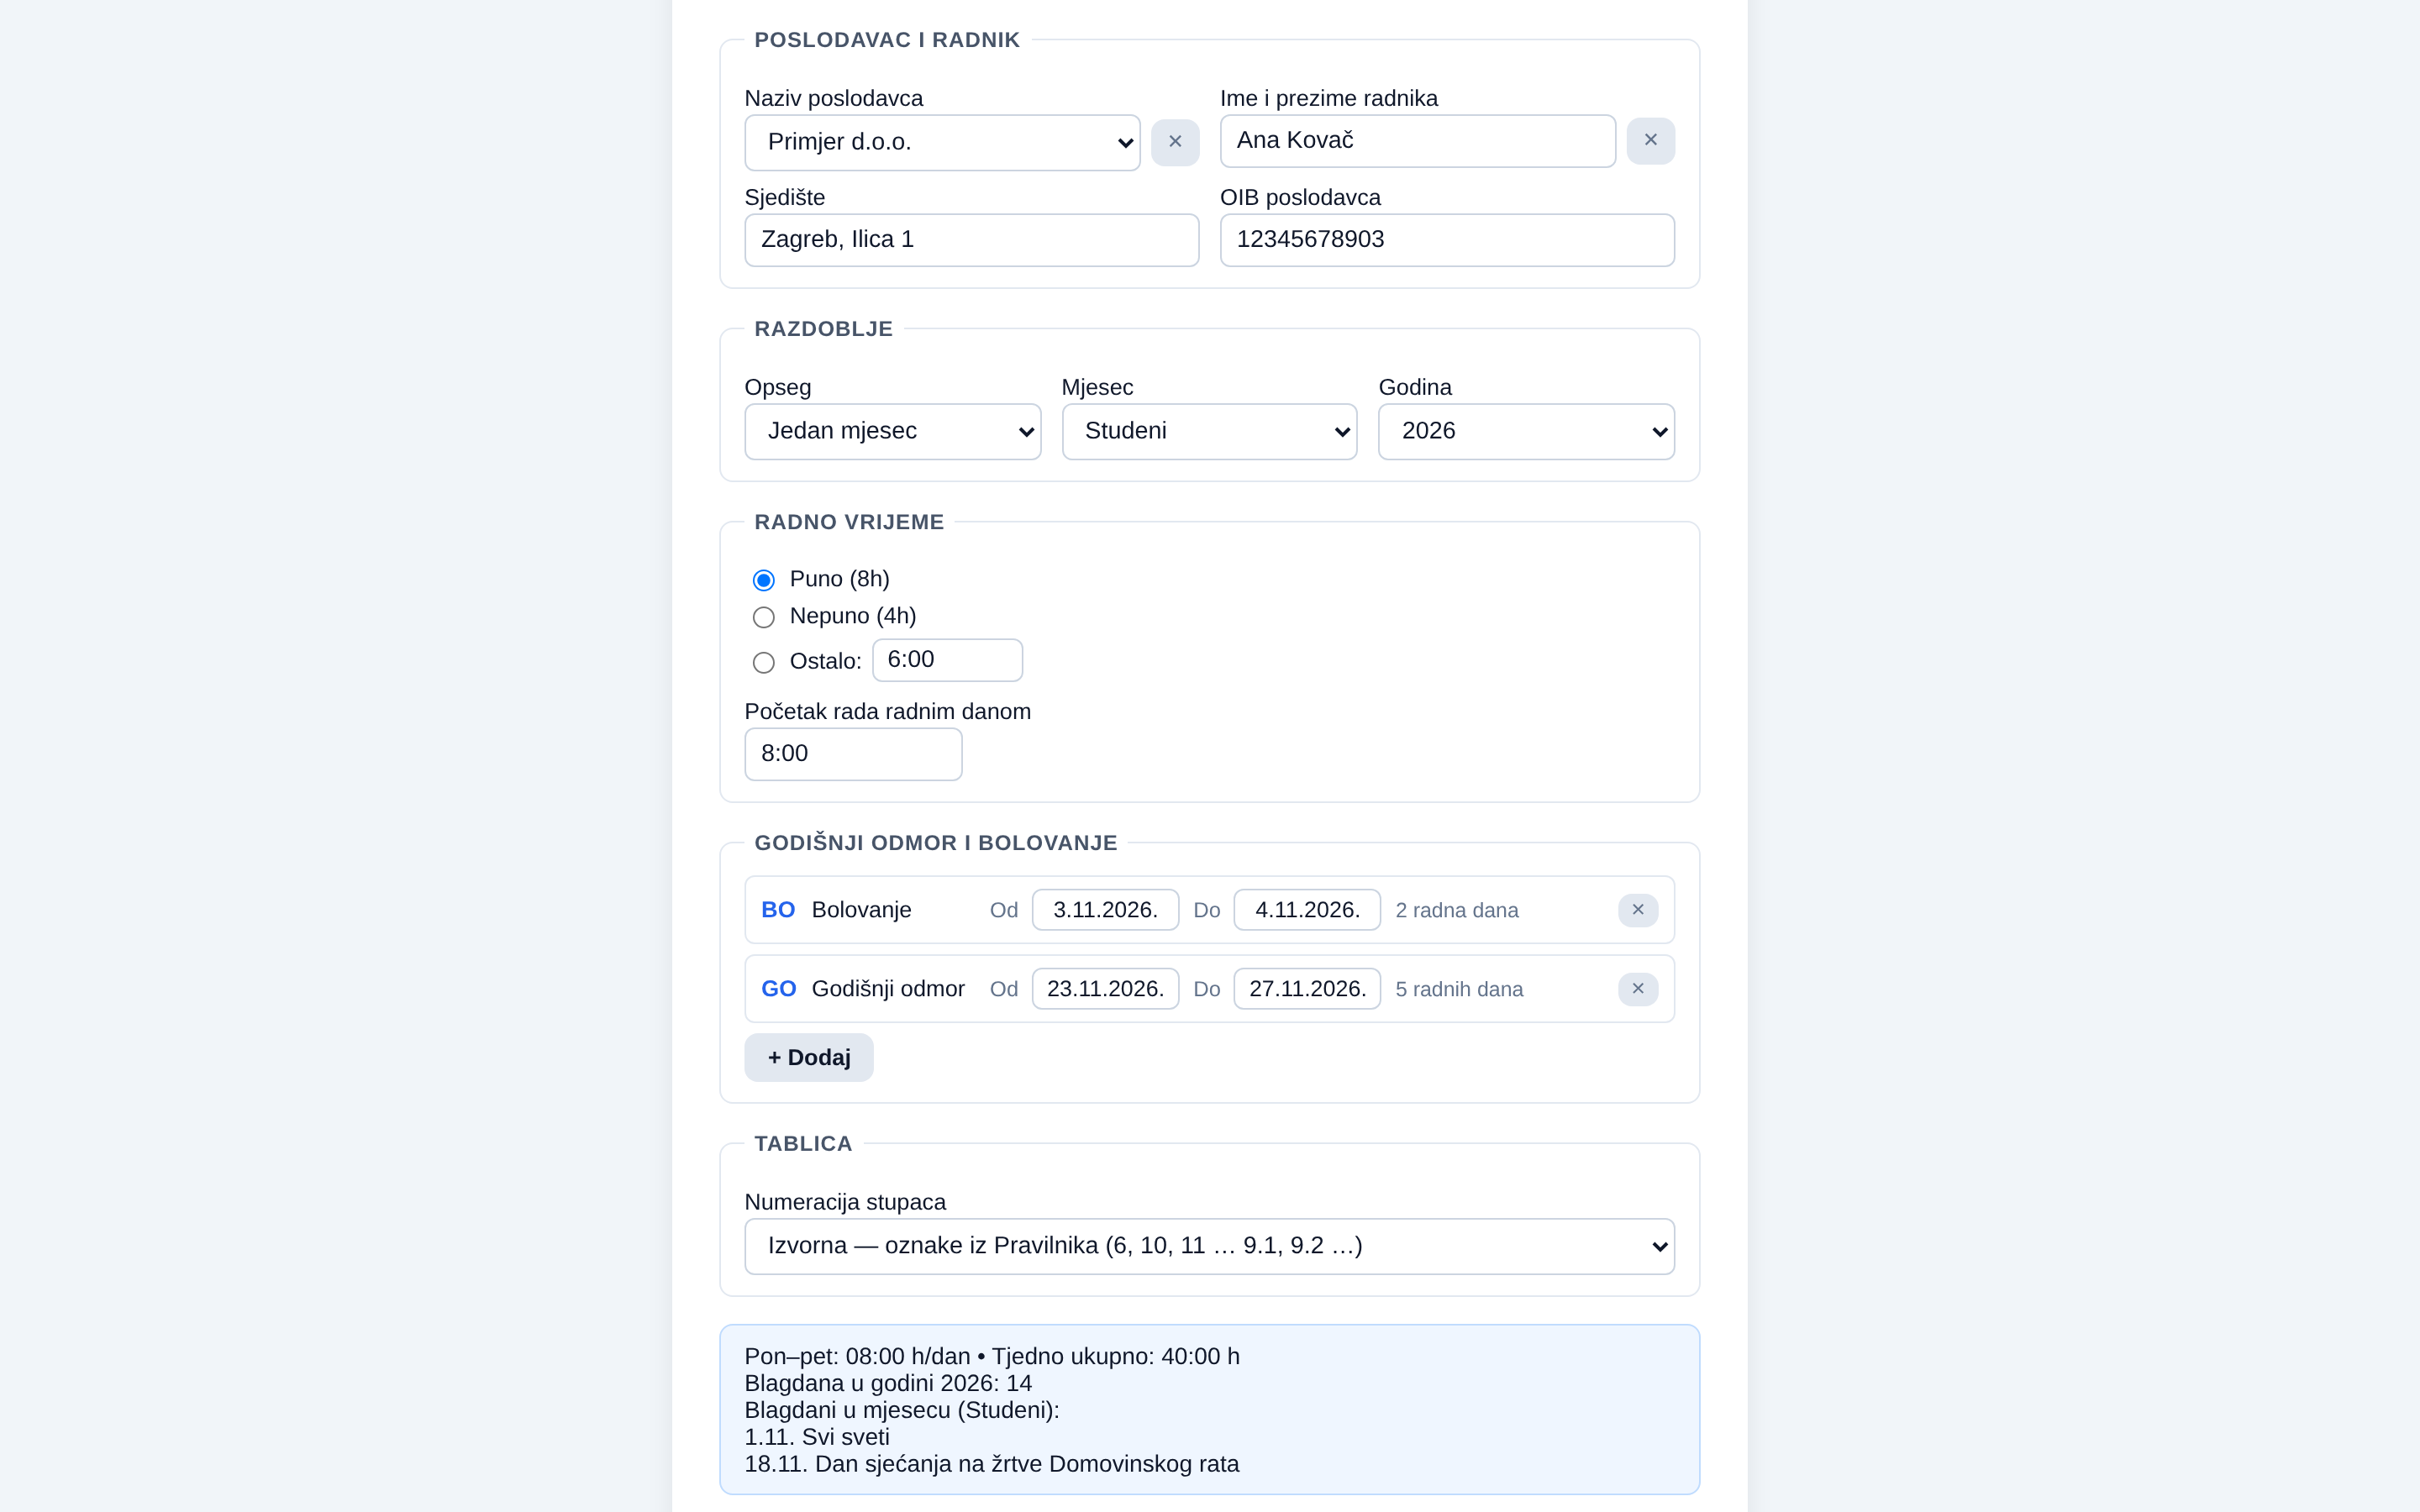Click the Godišnji odmor end date 27.11.2026.
This screenshot has height=1512, width=2420.
point(1307,989)
